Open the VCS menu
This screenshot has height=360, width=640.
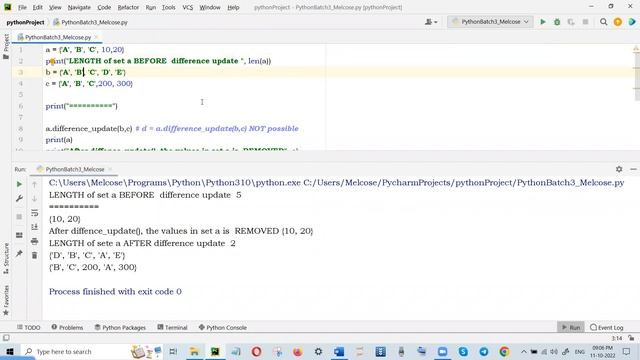pyautogui.click(x=187, y=7)
